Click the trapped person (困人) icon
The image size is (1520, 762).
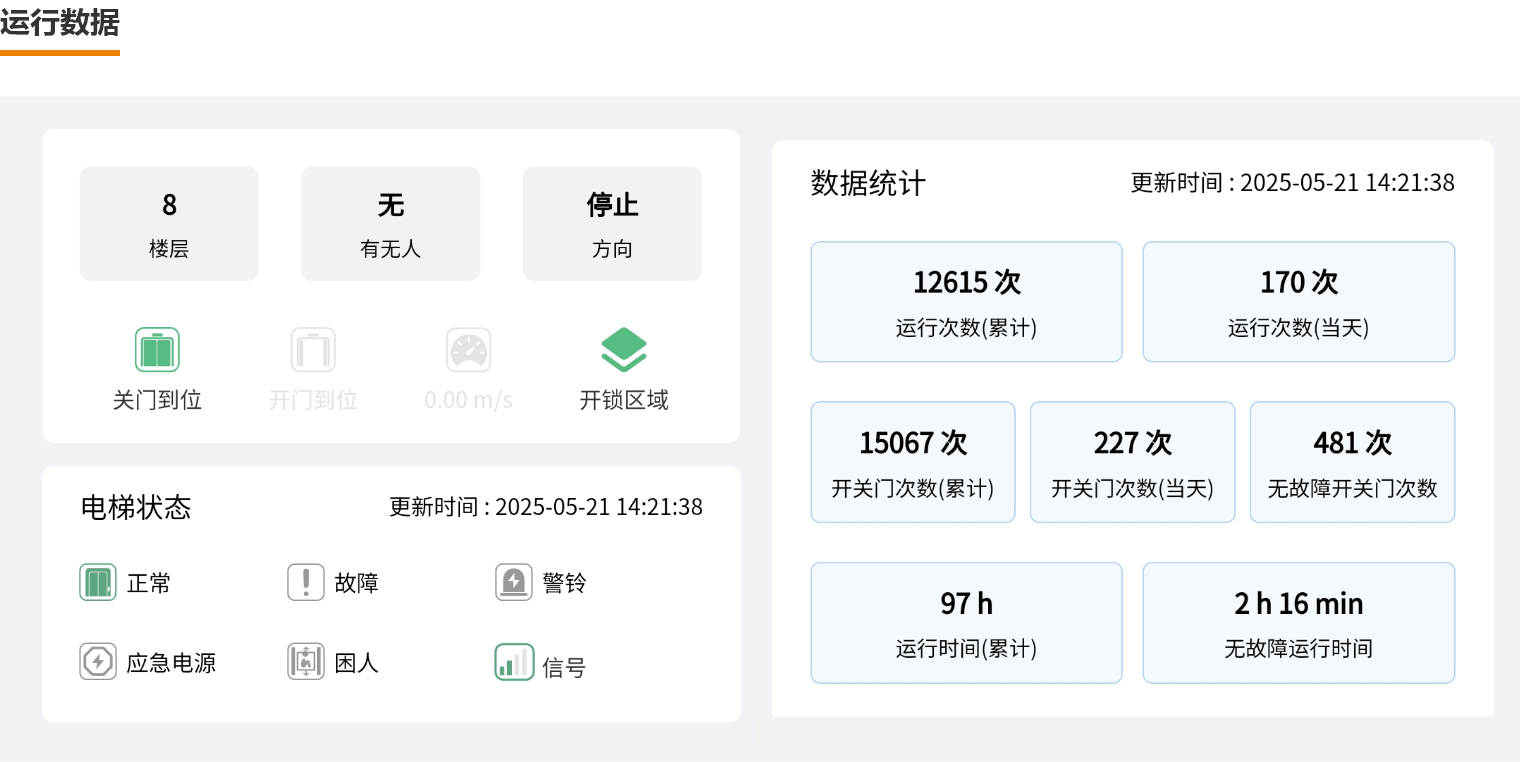click(306, 662)
